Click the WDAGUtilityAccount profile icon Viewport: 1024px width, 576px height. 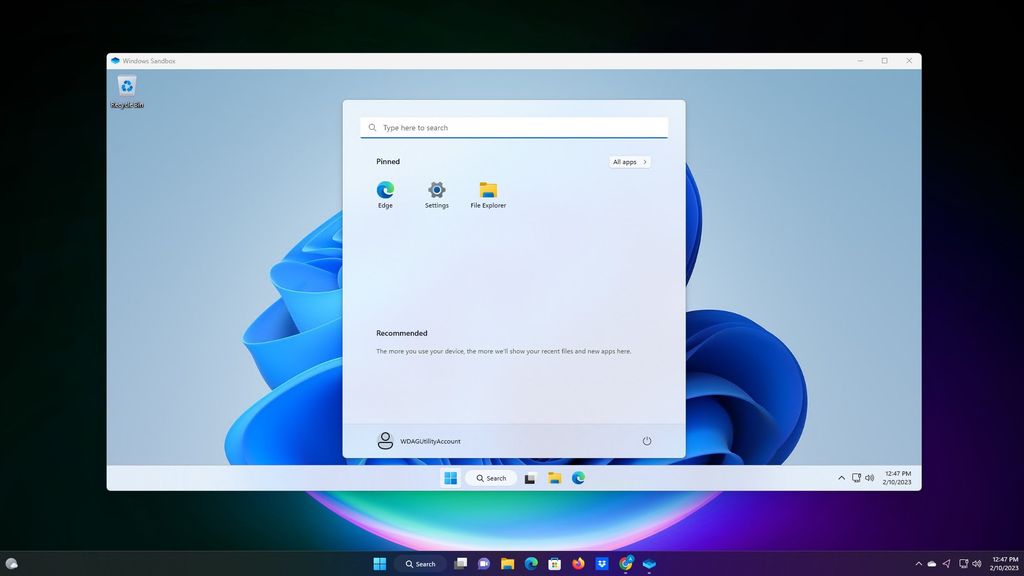point(386,440)
